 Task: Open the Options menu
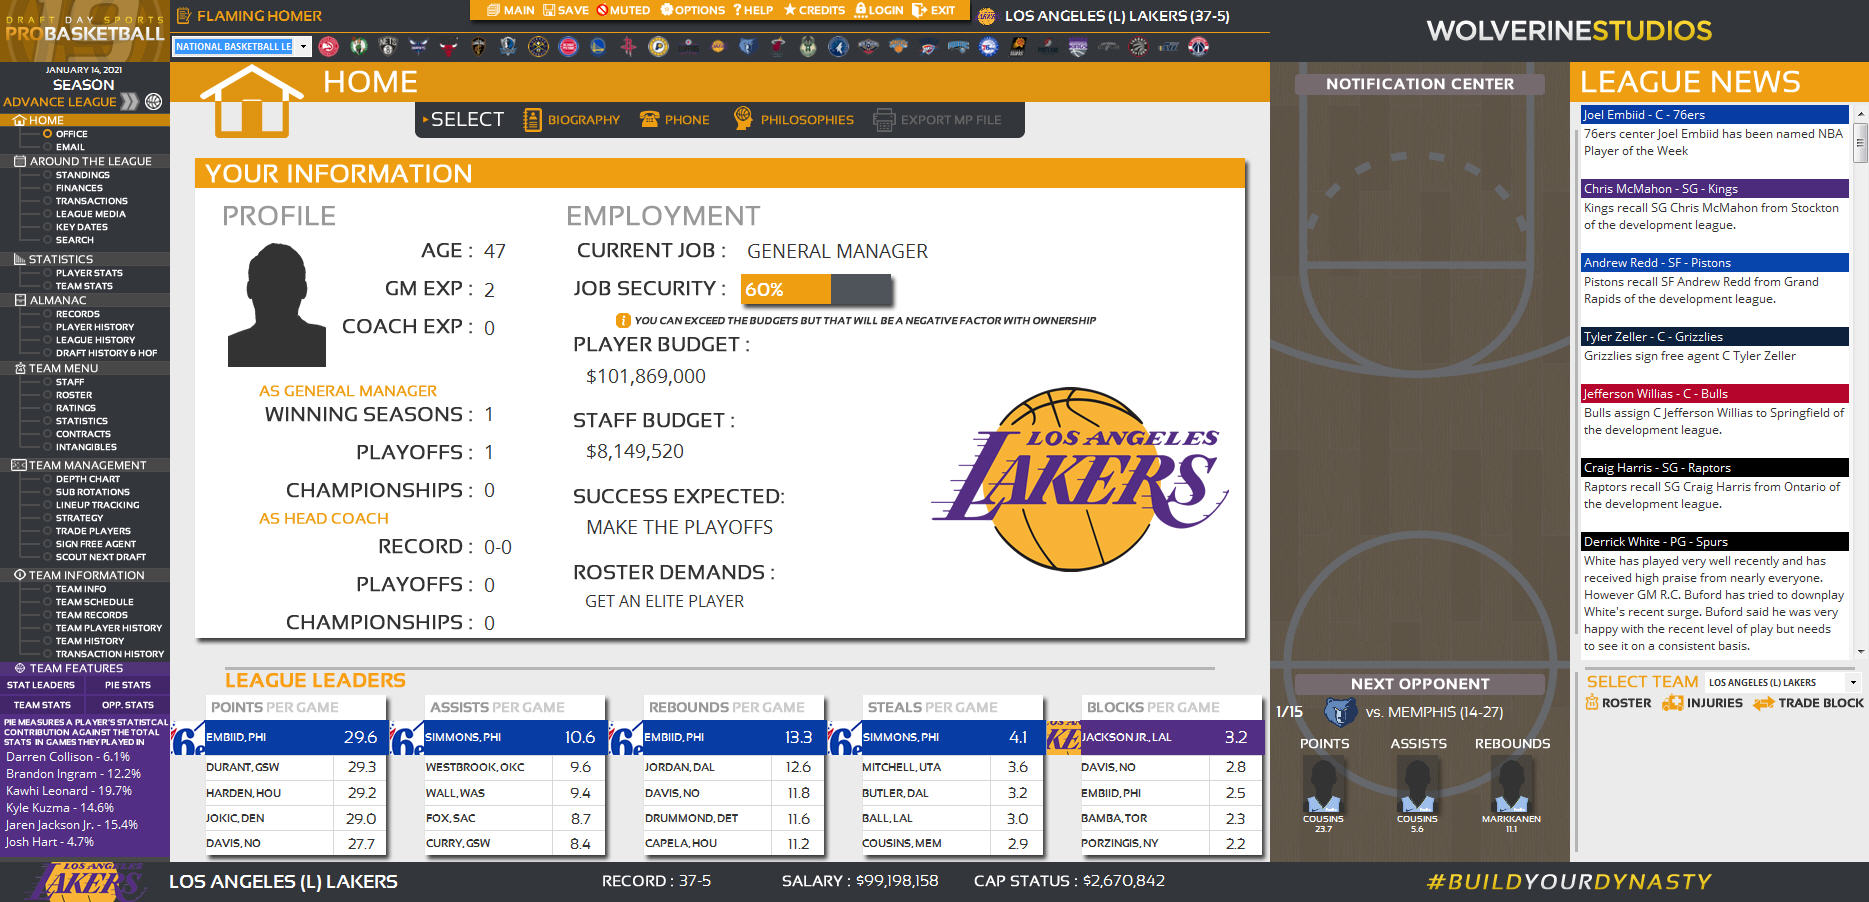693,10
